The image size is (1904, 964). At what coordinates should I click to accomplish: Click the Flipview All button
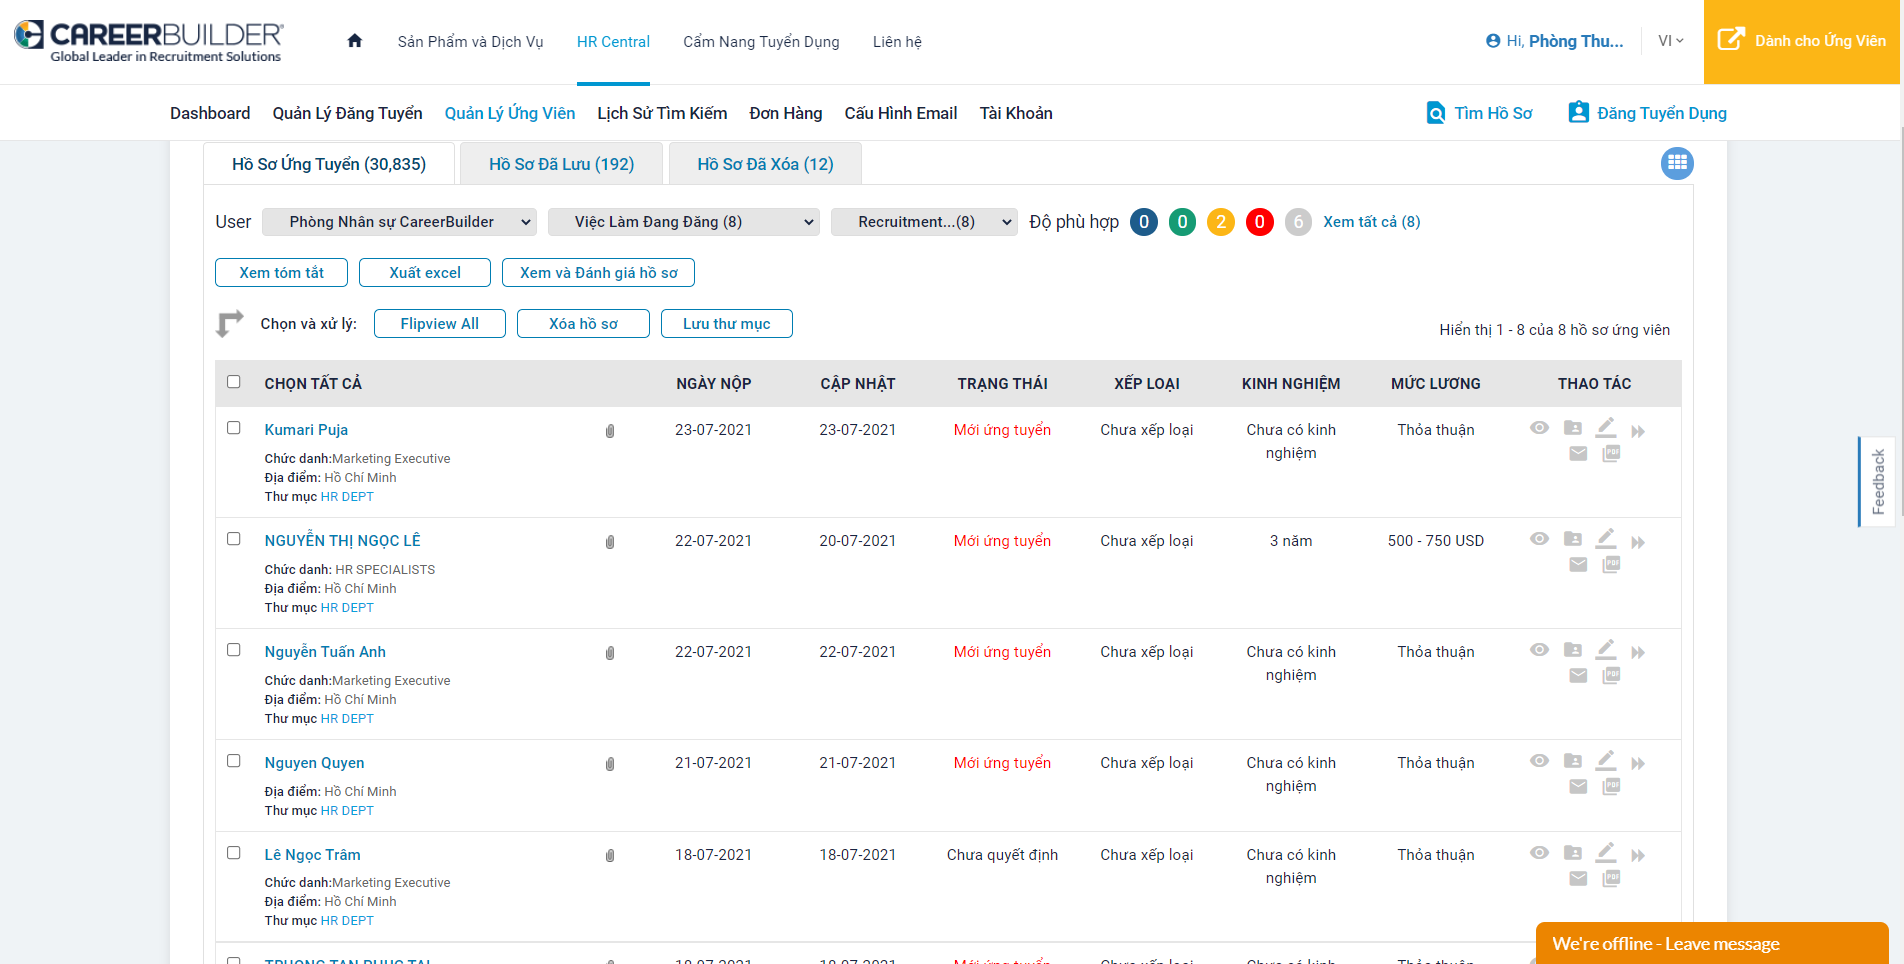point(440,324)
